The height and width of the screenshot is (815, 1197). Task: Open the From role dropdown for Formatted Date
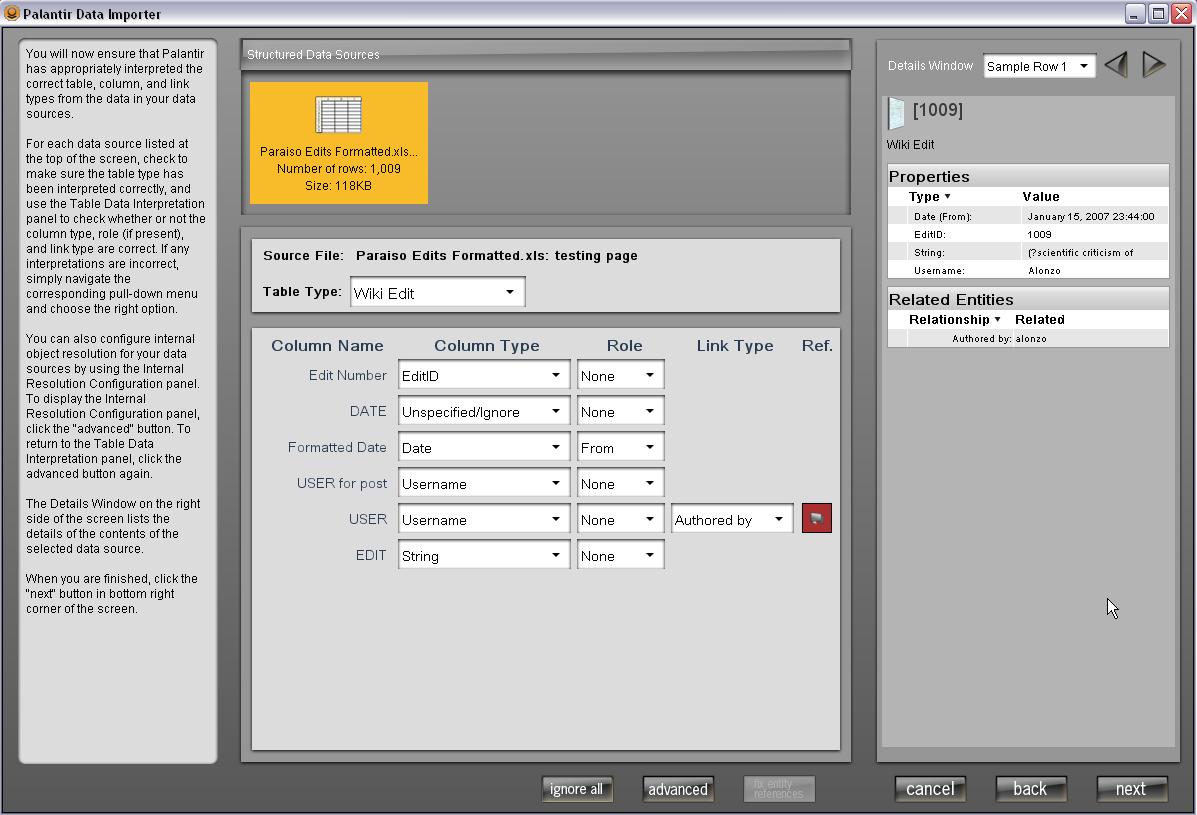point(621,447)
